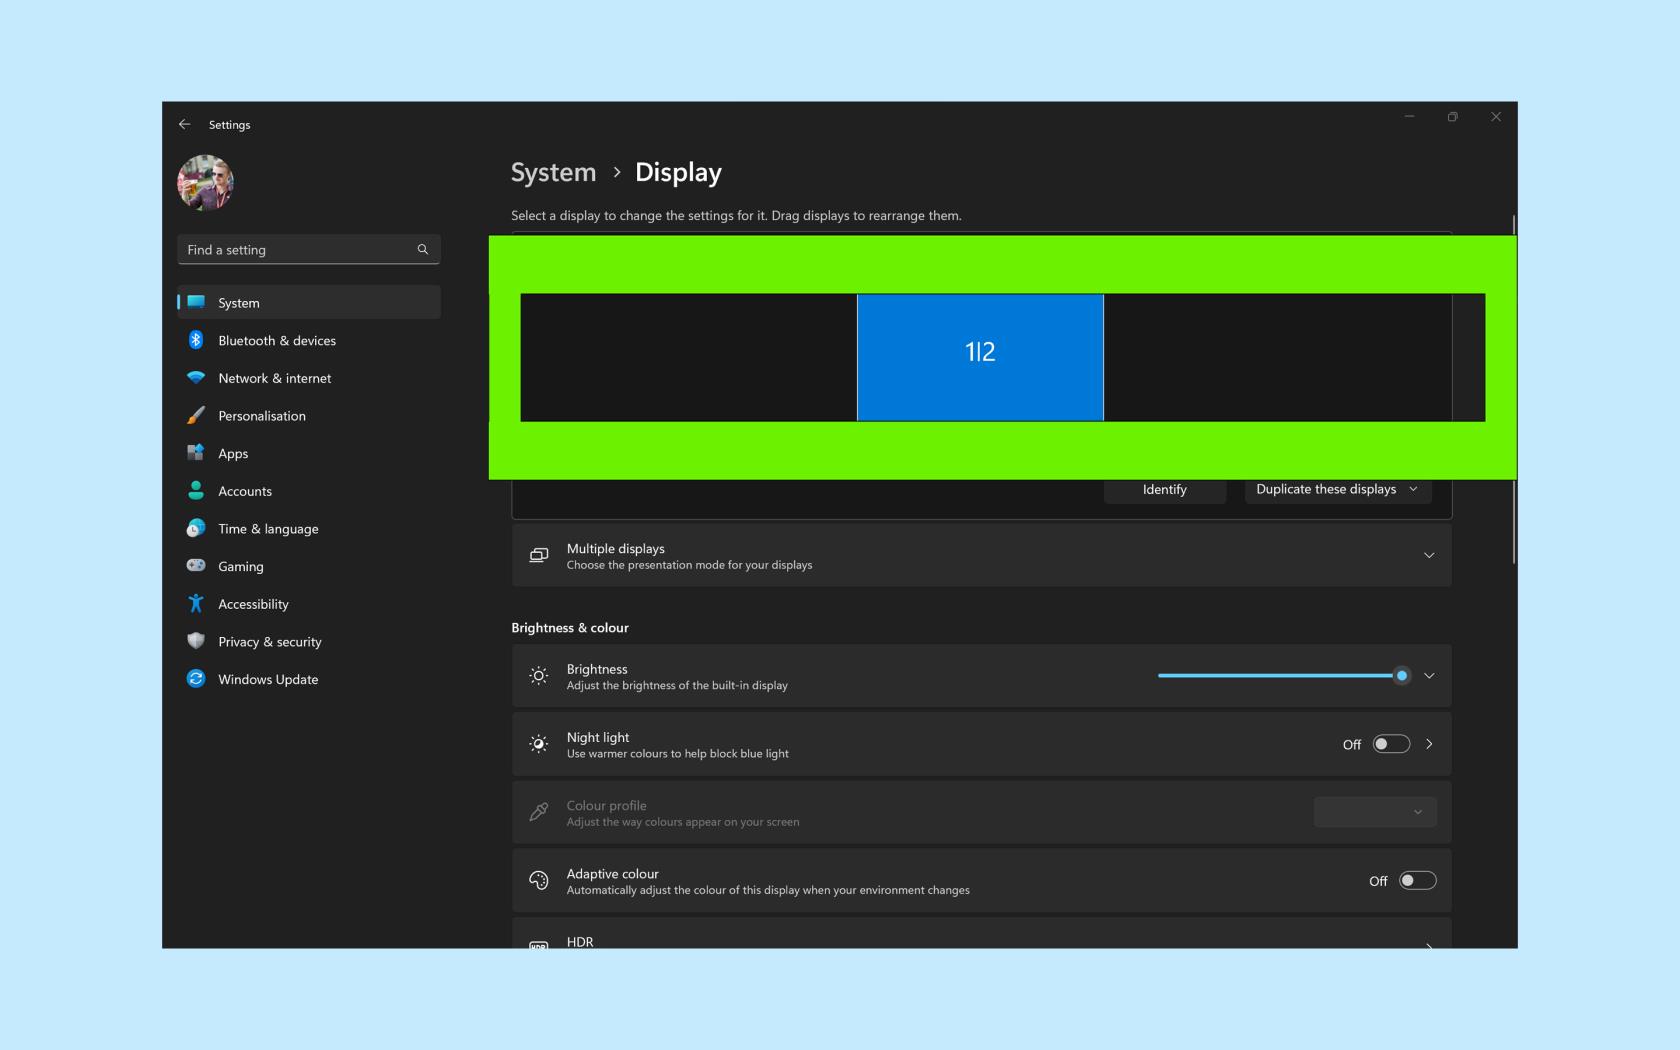1680x1050 pixels.
Task: Click the Brightness slider thumb
Action: pyautogui.click(x=1402, y=676)
